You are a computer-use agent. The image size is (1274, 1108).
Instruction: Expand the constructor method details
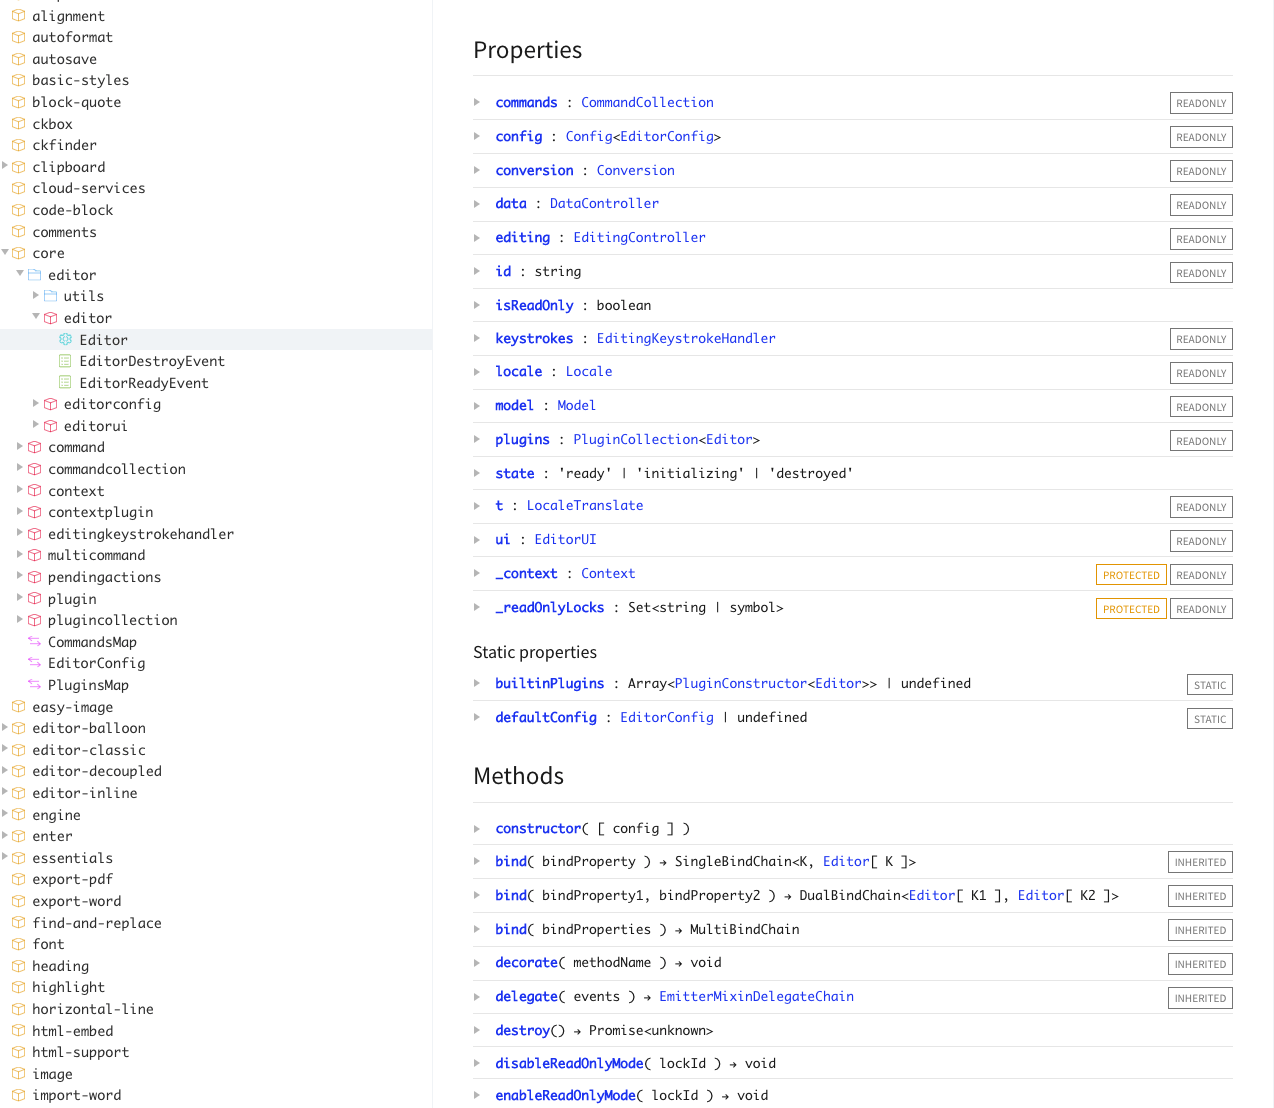pyautogui.click(x=477, y=828)
